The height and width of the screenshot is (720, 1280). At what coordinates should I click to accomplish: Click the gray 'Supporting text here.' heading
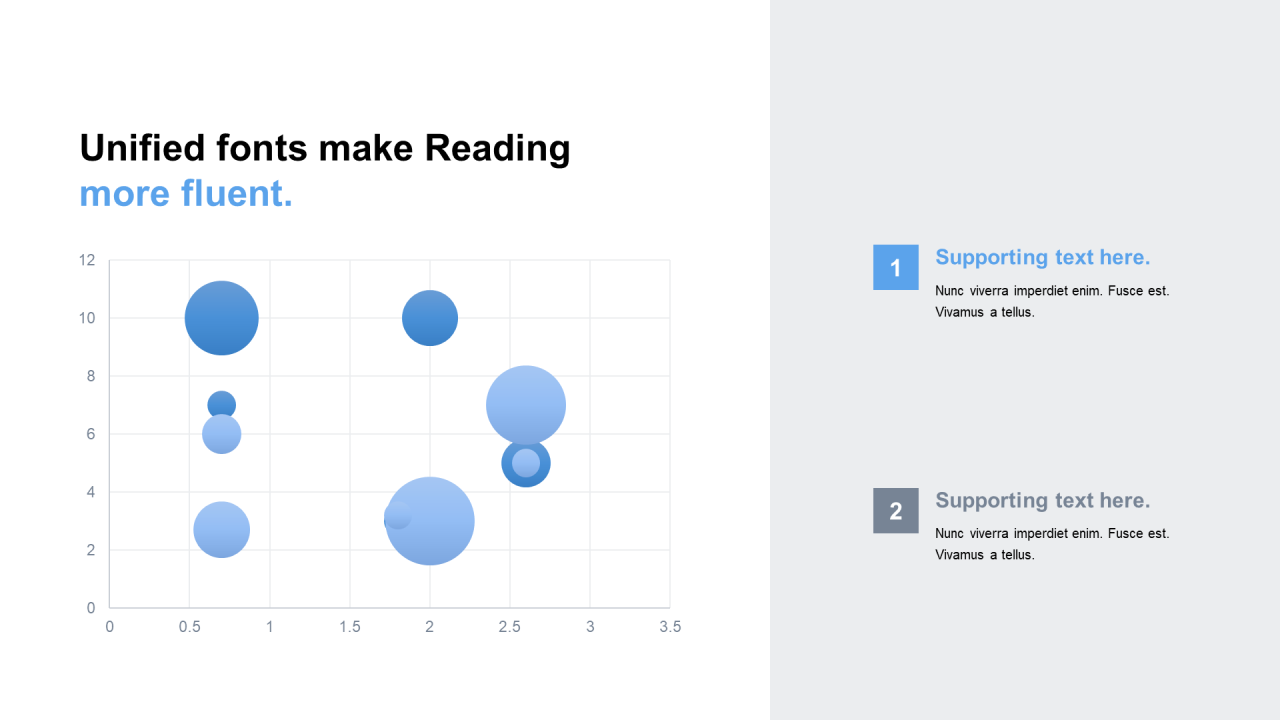pos(1043,500)
